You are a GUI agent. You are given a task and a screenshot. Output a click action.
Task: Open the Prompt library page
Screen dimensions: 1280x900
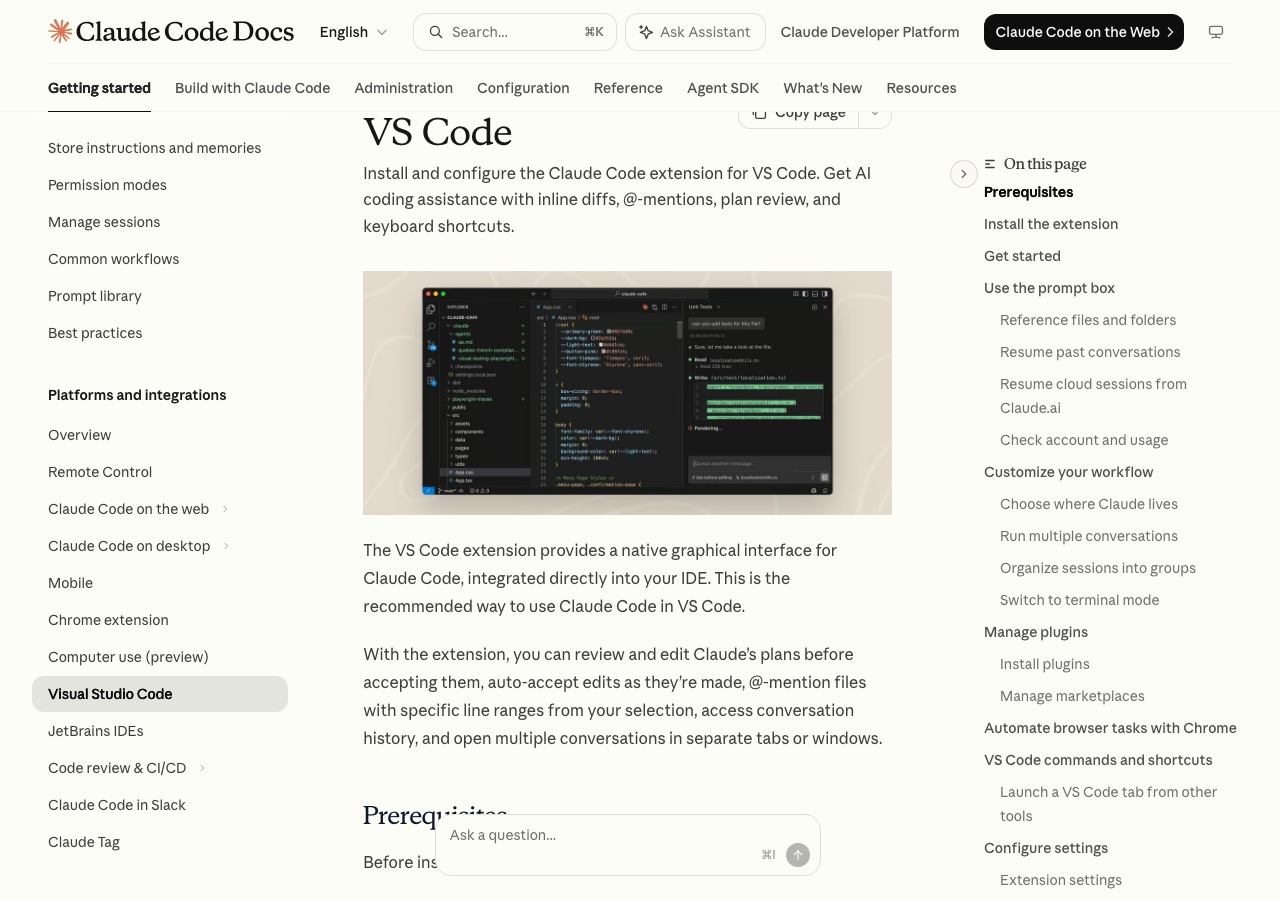click(95, 296)
